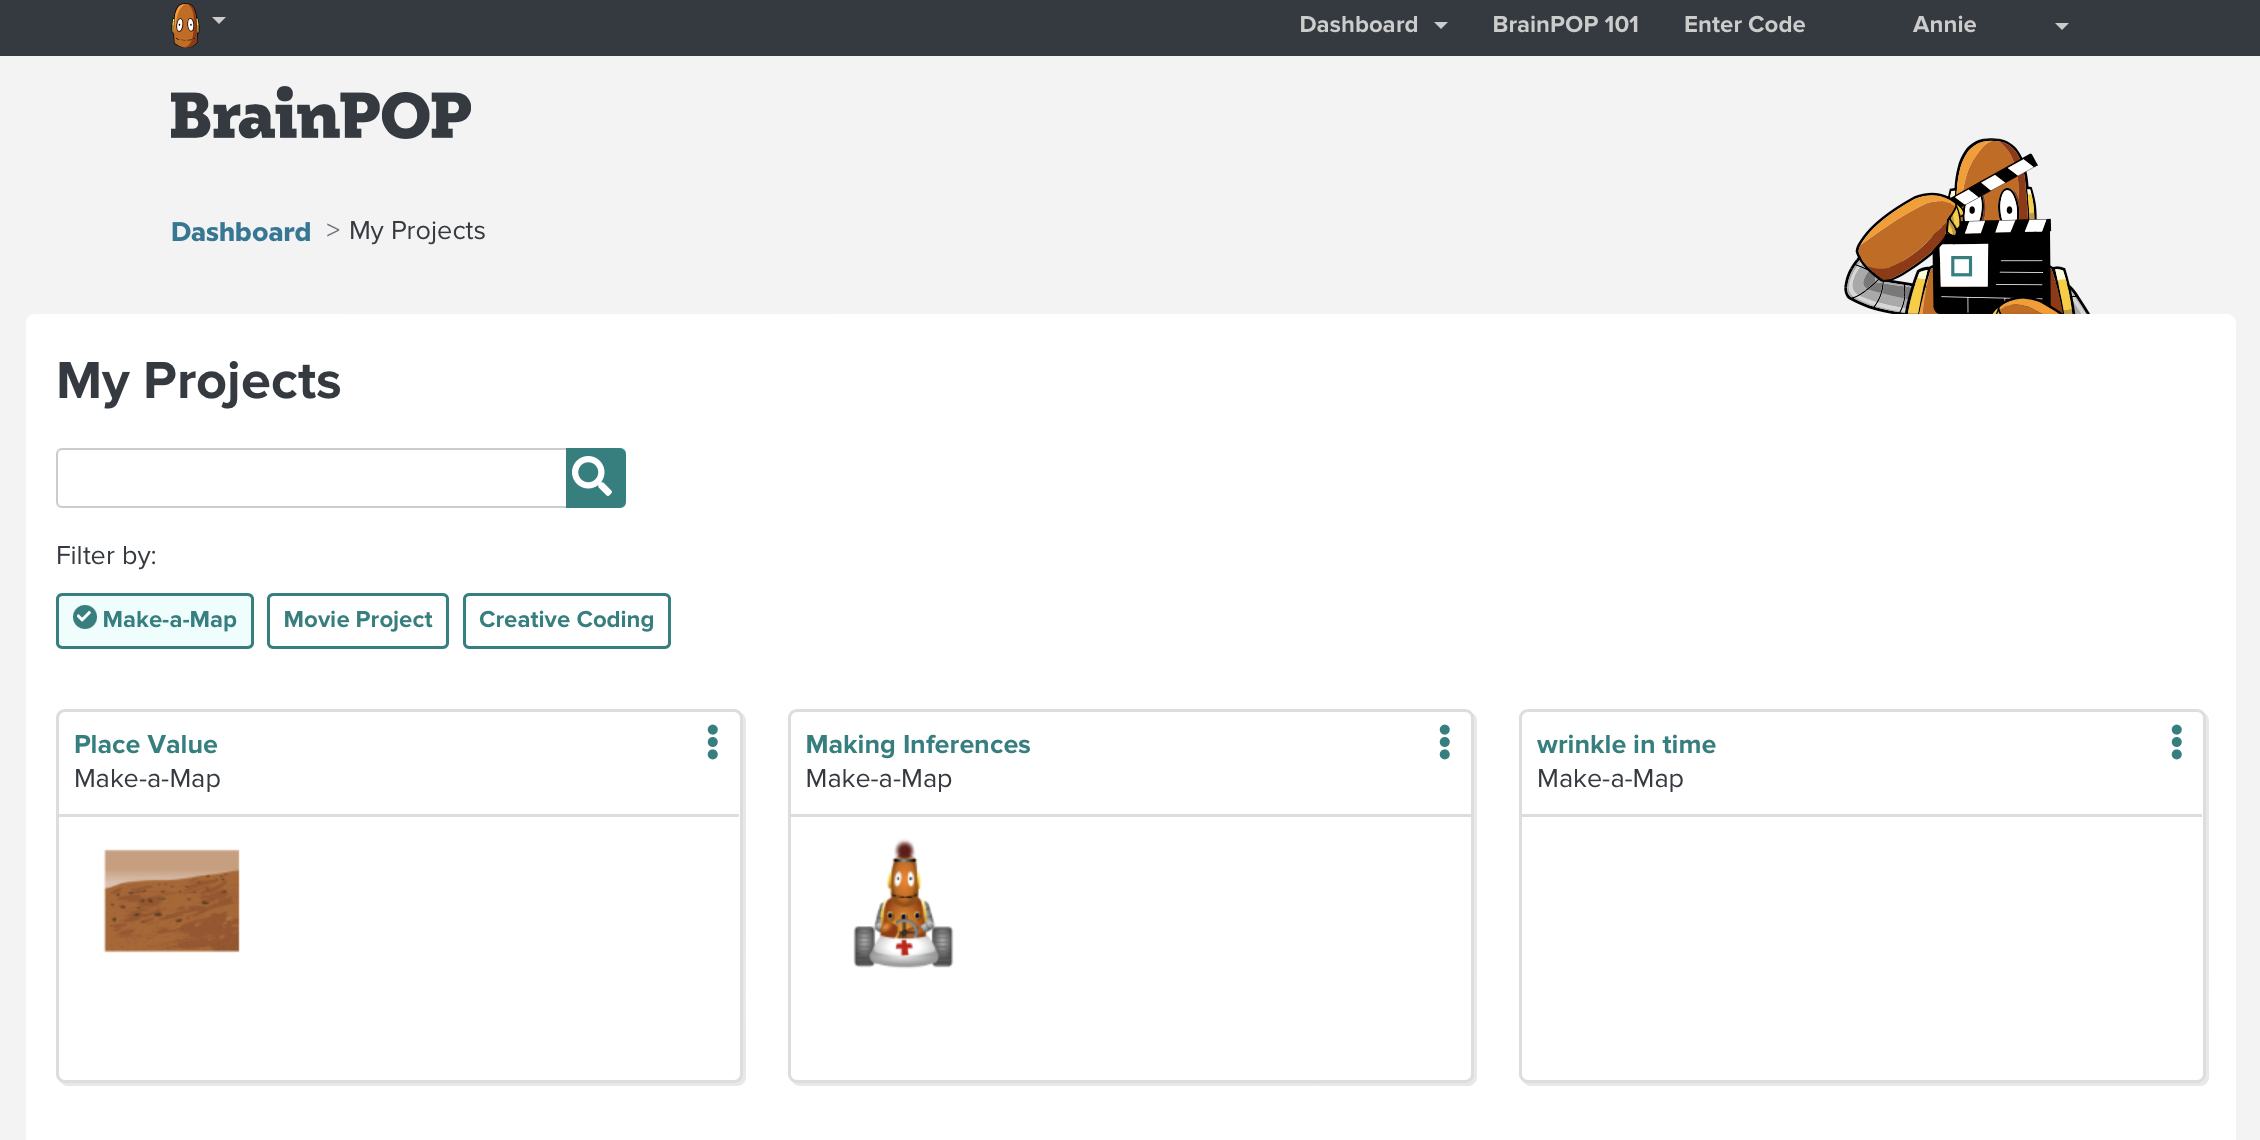Click the Make-a-Map label under Place Value

point(147,779)
